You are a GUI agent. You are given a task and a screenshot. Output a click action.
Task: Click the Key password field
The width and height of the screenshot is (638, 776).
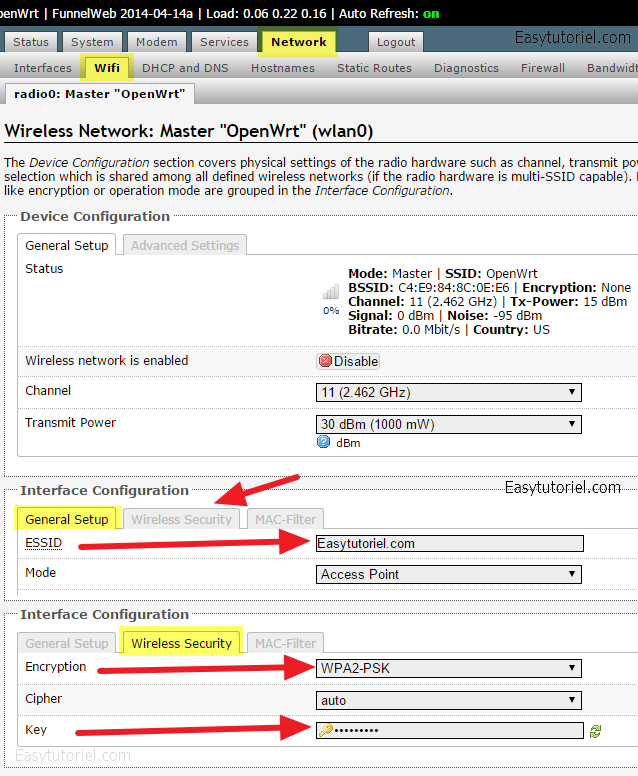click(449, 730)
